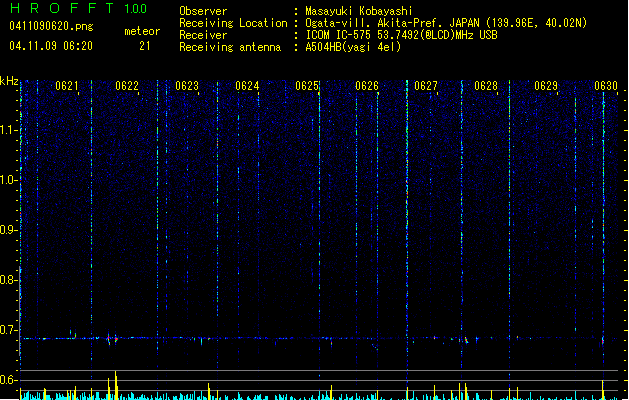Select the Ogata-vill. Akita-Pref. JAPAN location text
Viewport: 629px width, 400px height.
[x=446, y=23]
